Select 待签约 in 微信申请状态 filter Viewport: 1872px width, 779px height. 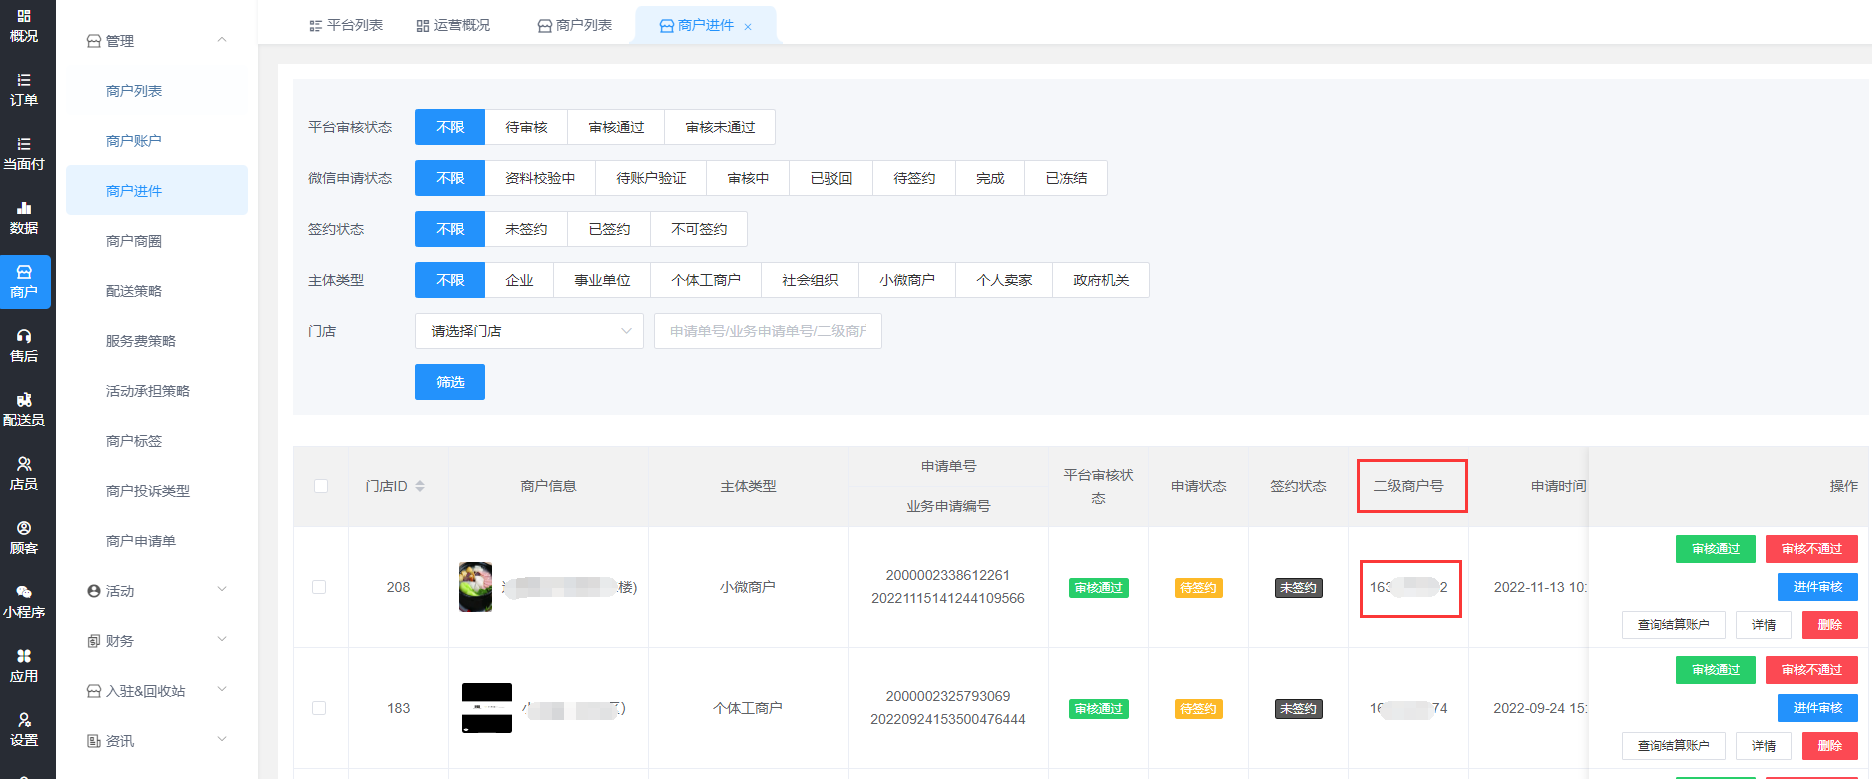pyautogui.click(x=914, y=178)
